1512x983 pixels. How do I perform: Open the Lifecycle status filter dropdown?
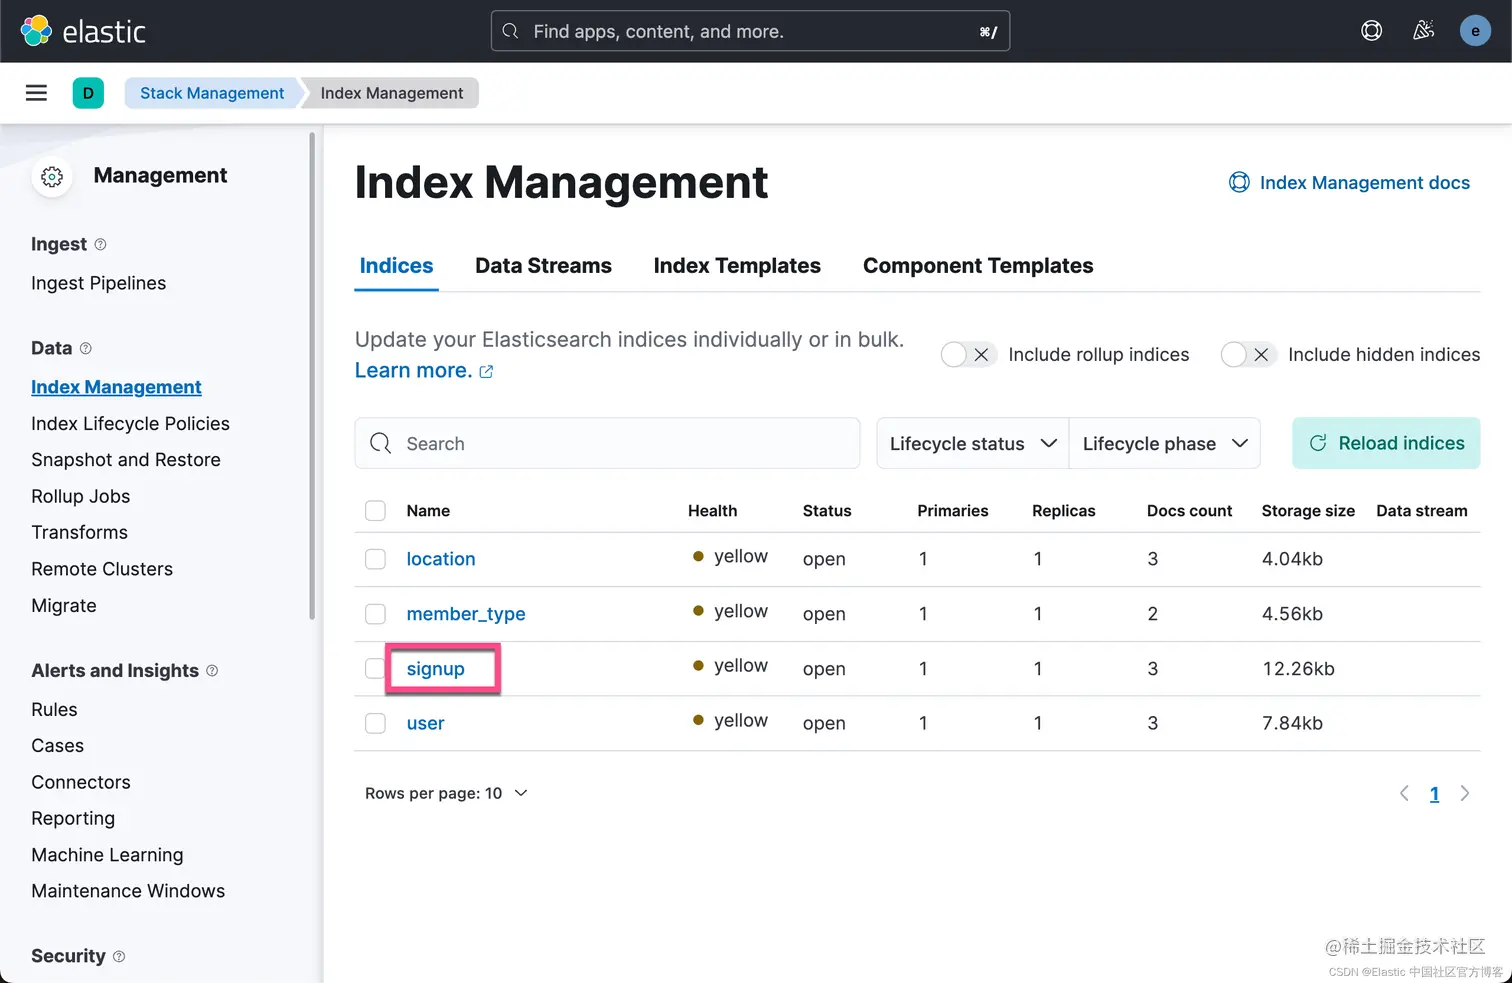973,443
